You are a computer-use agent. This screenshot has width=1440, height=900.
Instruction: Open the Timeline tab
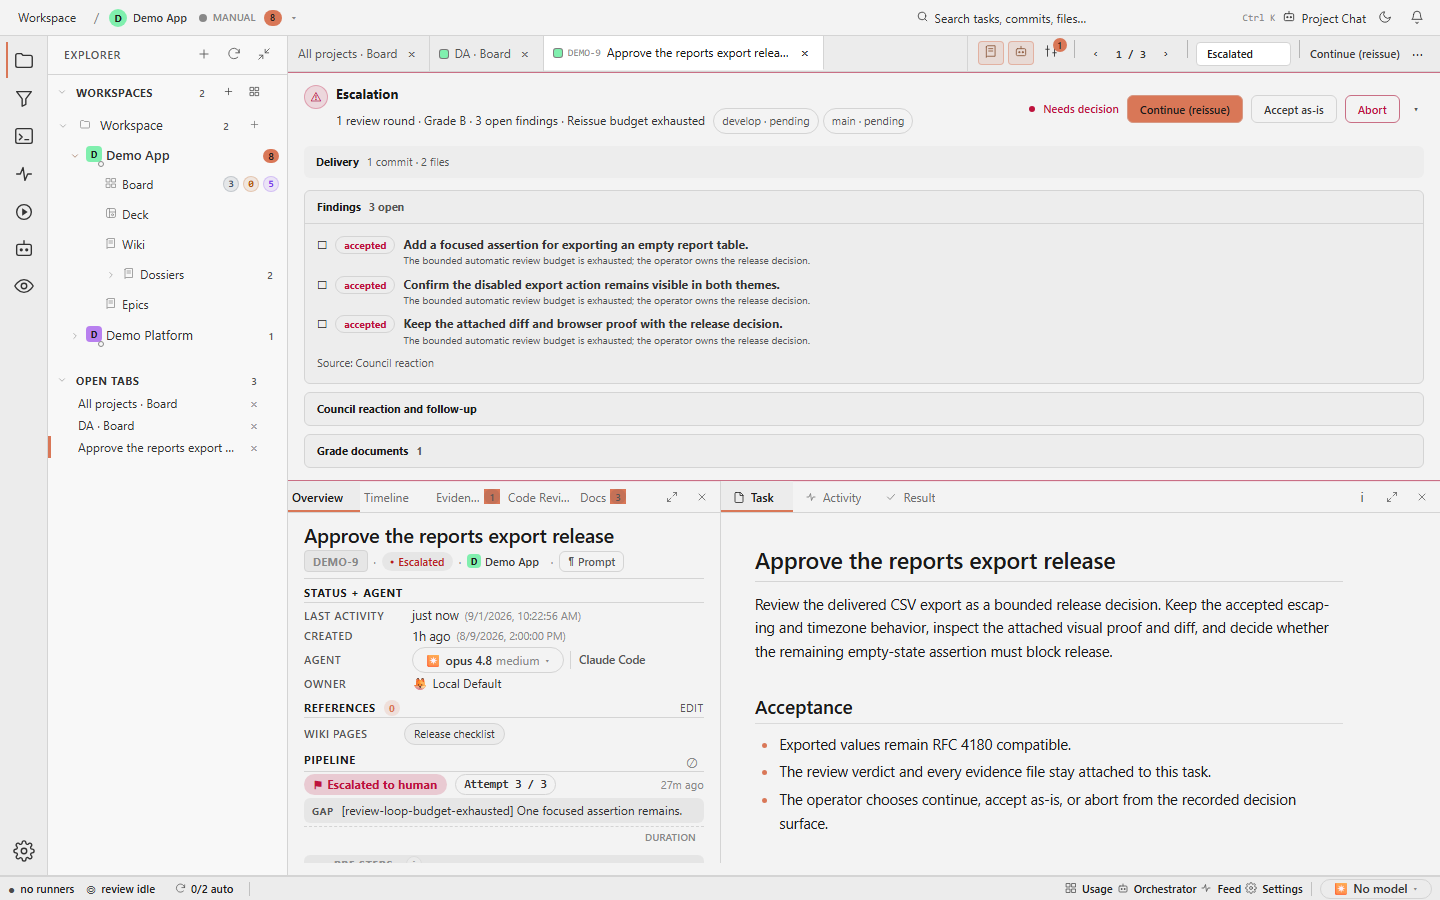coord(386,498)
